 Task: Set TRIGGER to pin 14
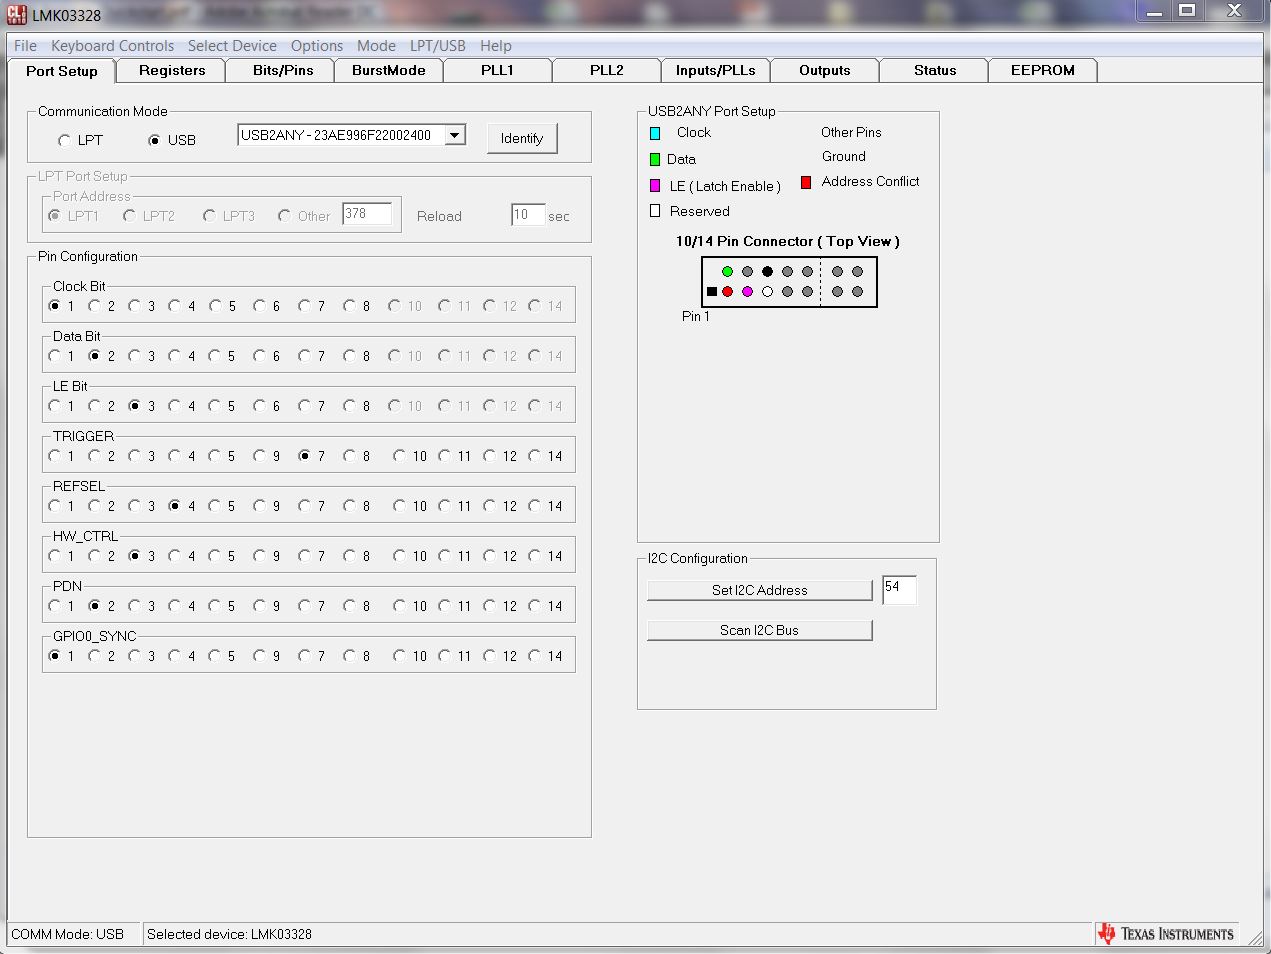click(x=534, y=456)
